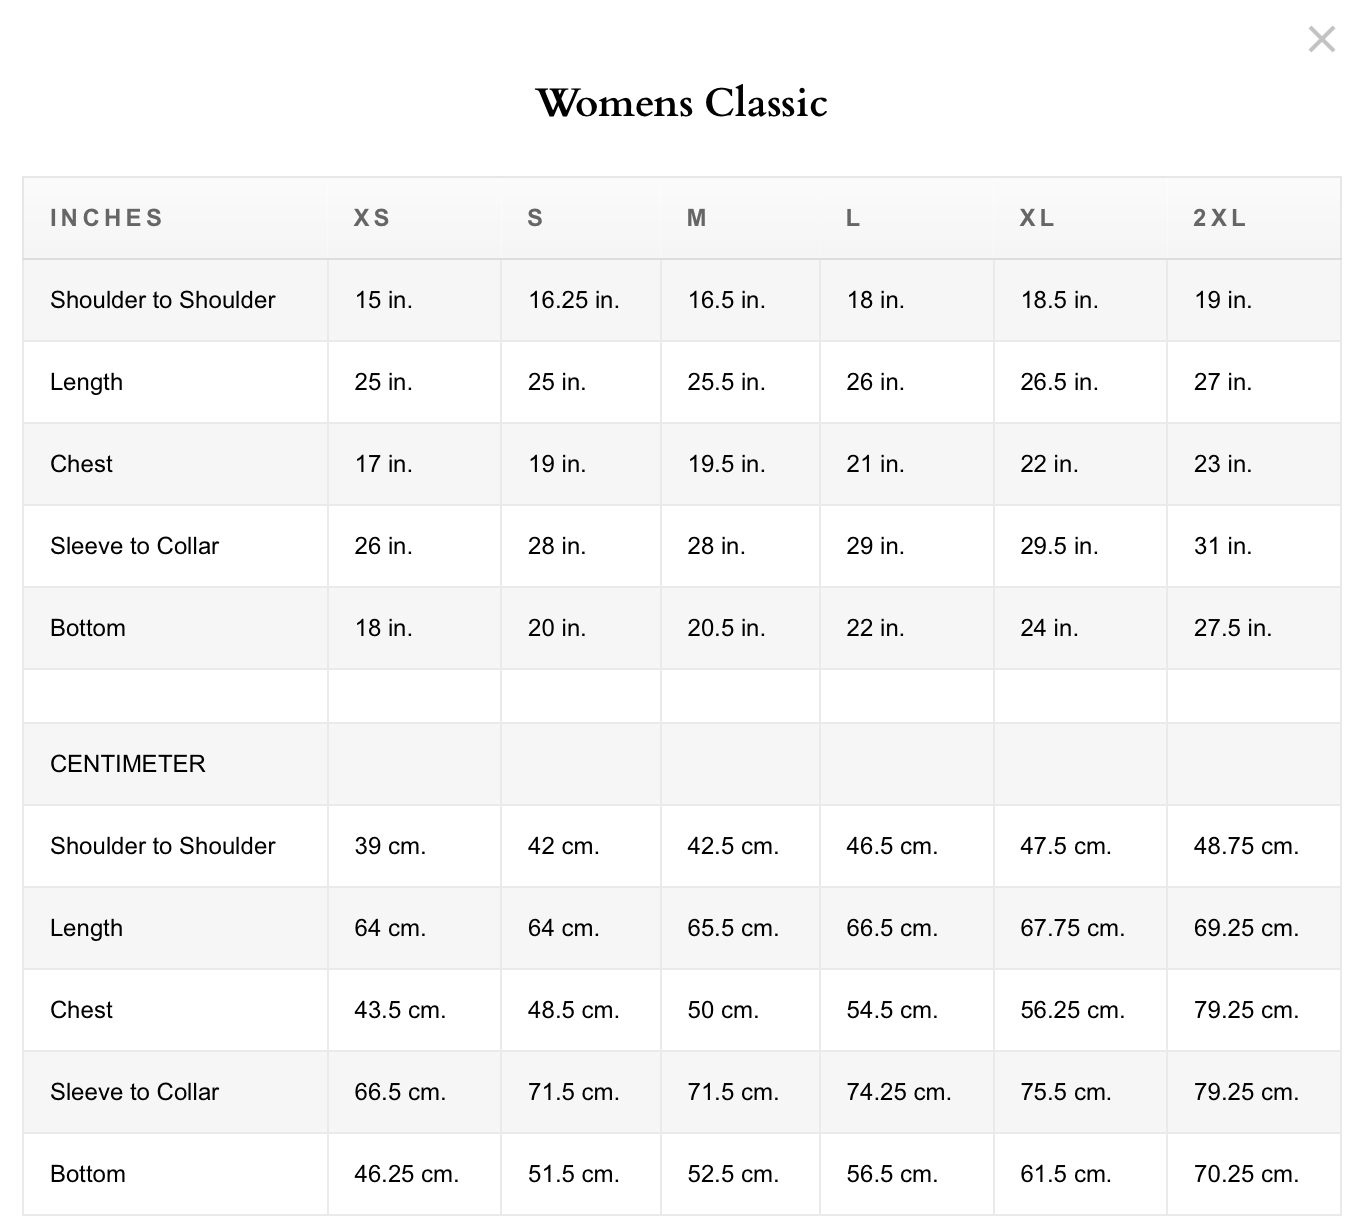Click the Chest row label in centimeter section

81,1010
